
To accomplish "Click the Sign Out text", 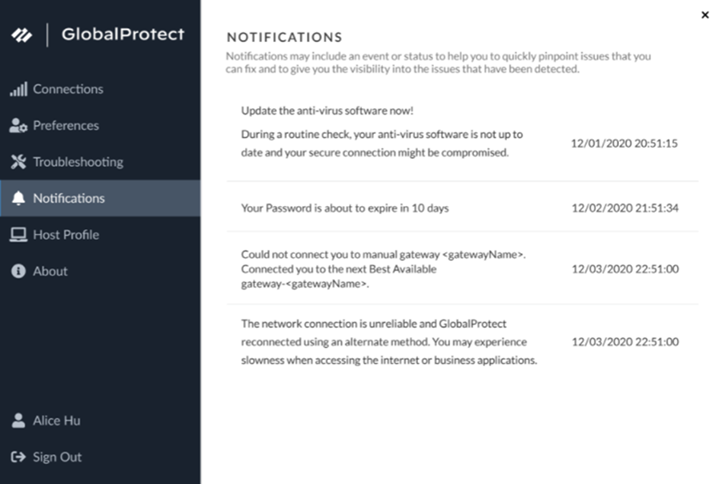I will [x=57, y=457].
